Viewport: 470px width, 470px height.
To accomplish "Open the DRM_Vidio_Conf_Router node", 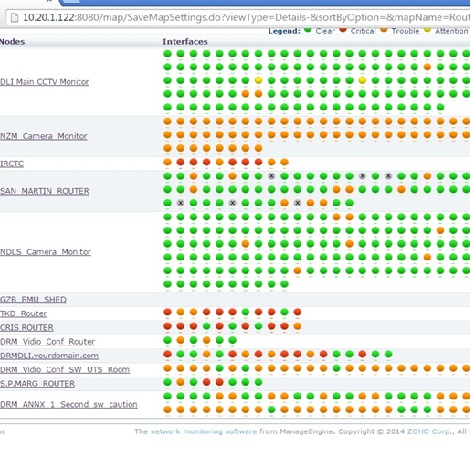I will (x=48, y=342).
